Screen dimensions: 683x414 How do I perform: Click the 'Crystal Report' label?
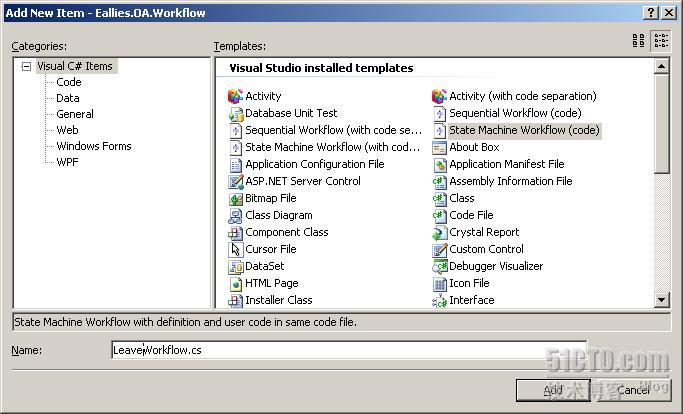click(x=484, y=232)
